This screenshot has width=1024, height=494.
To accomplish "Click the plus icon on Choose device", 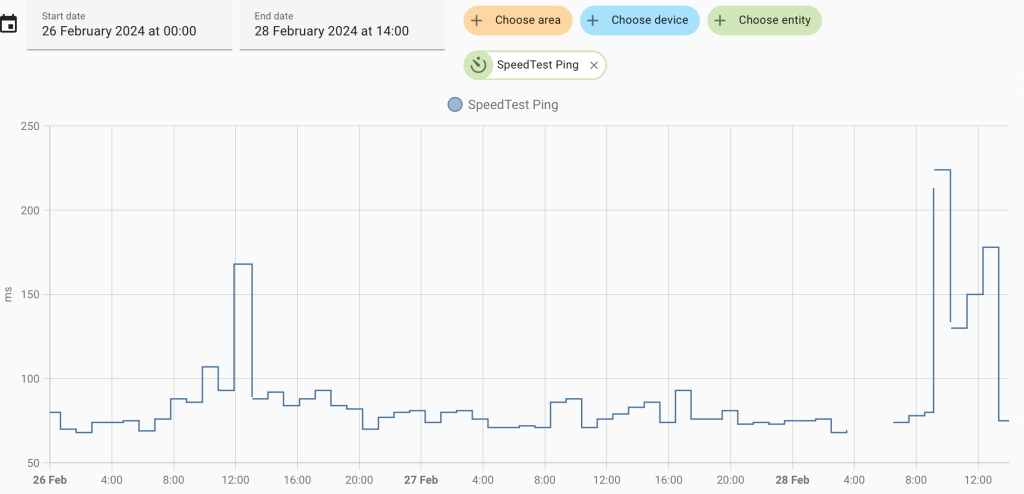I will tap(593, 20).
